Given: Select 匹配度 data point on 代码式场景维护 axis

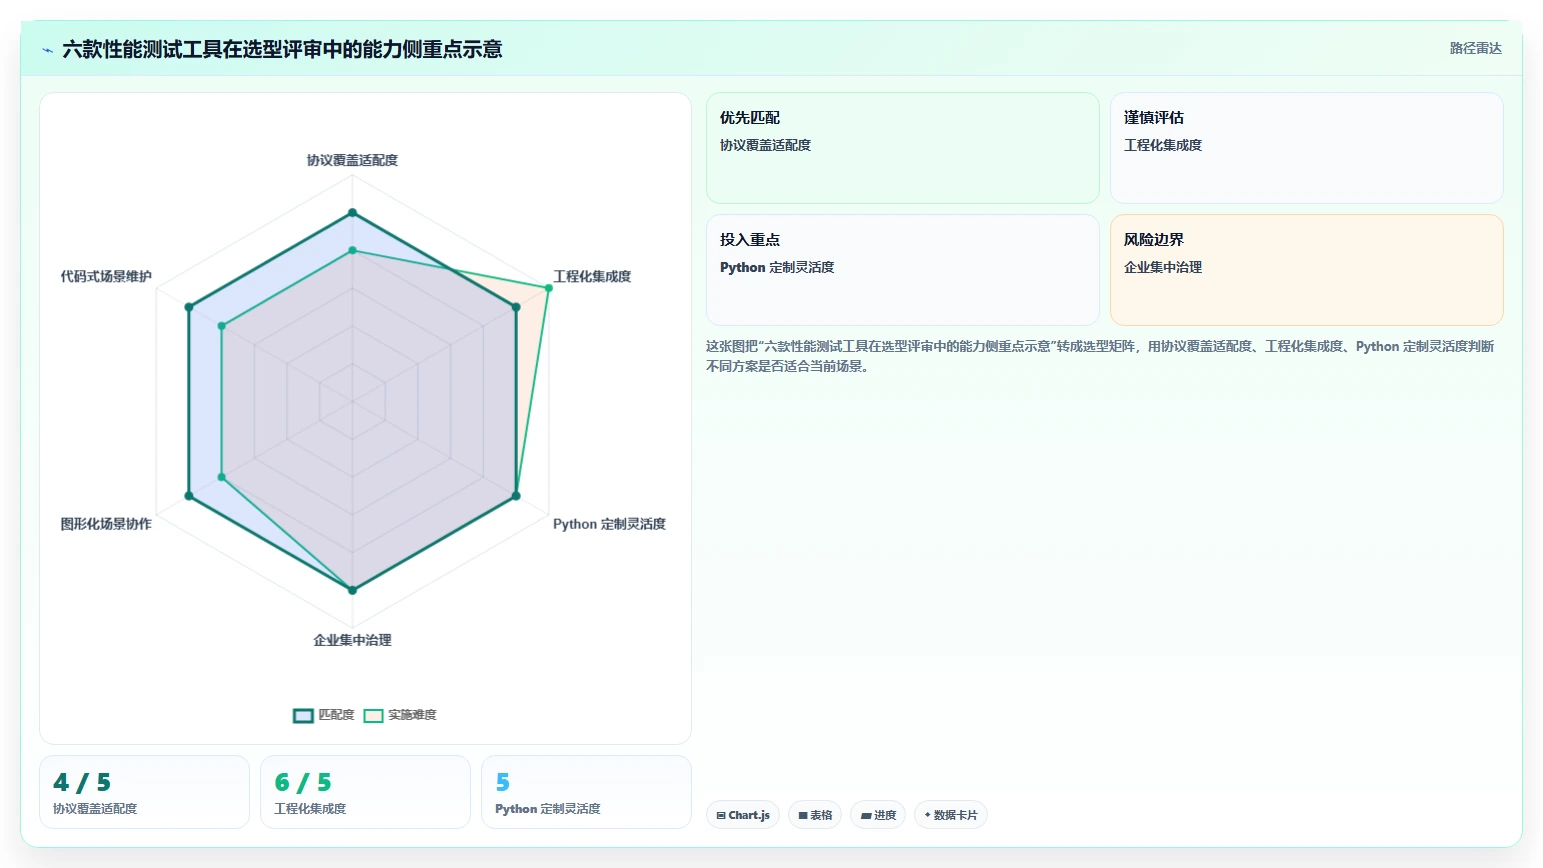Looking at the screenshot, I should click(x=188, y=307).
